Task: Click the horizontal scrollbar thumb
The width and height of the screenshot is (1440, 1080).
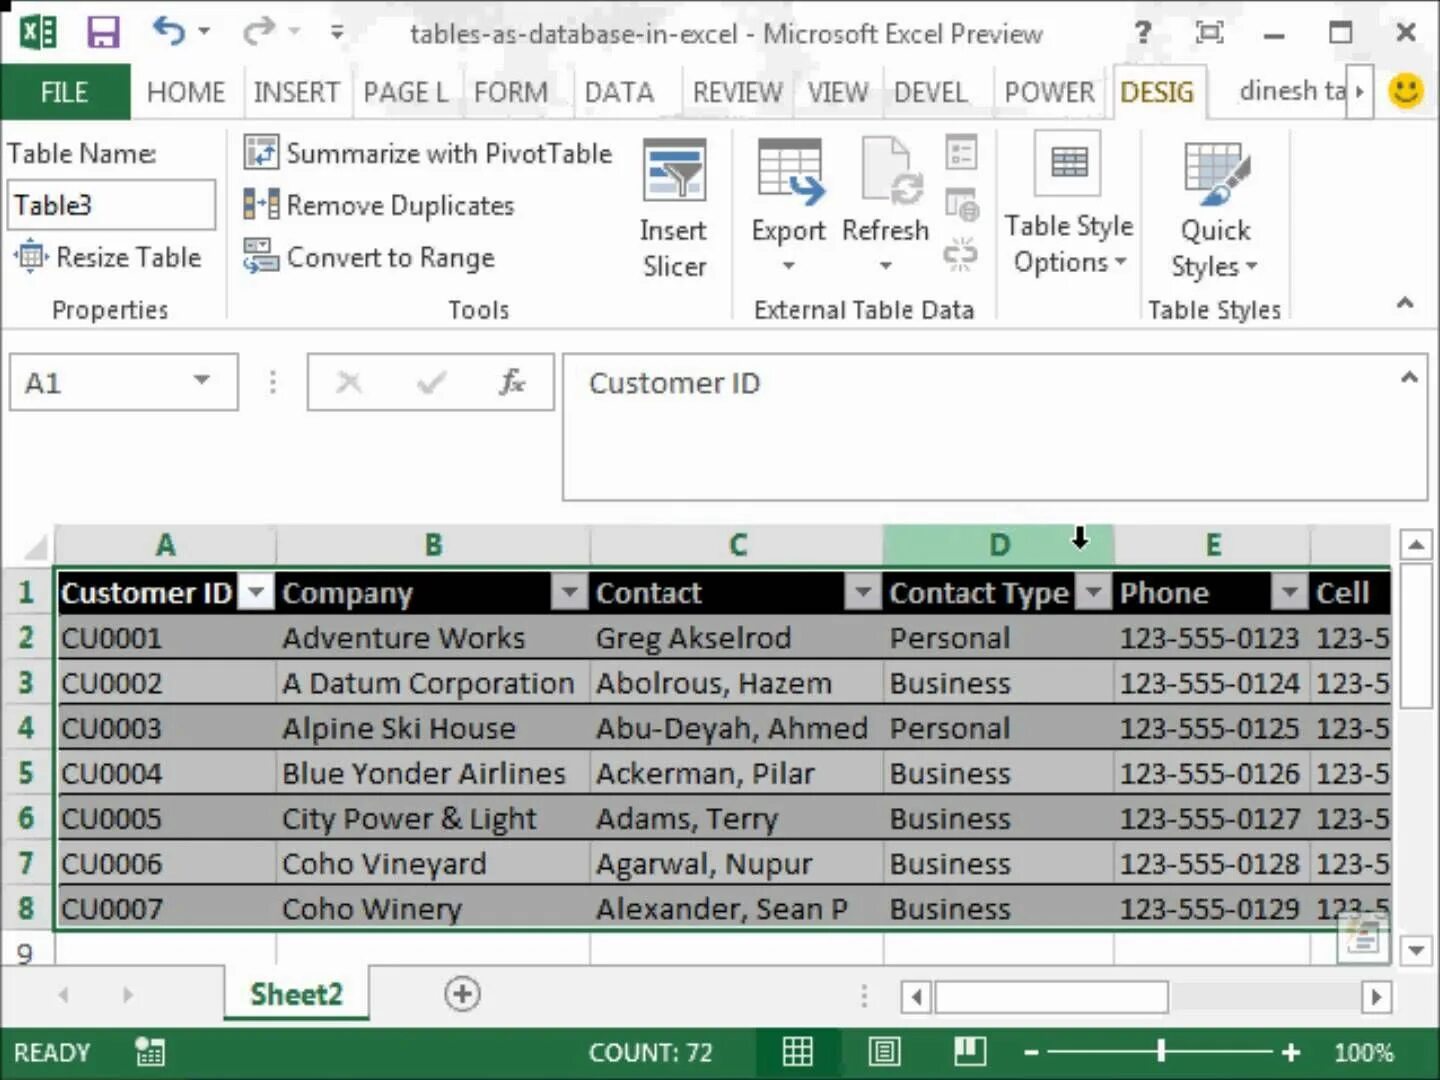Action: coord(1050,997)
